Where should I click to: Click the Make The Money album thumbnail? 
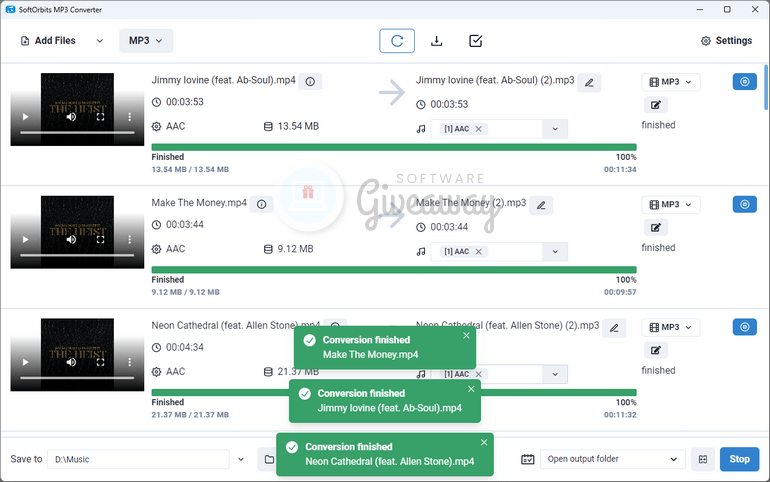click(x=77, y=232)
